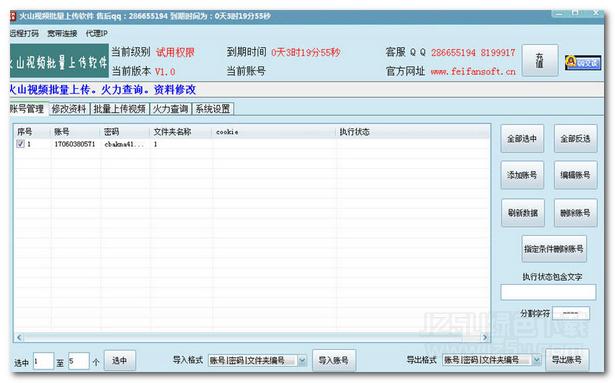Click the cookie column header
The image size is (615, 383).
275,132
